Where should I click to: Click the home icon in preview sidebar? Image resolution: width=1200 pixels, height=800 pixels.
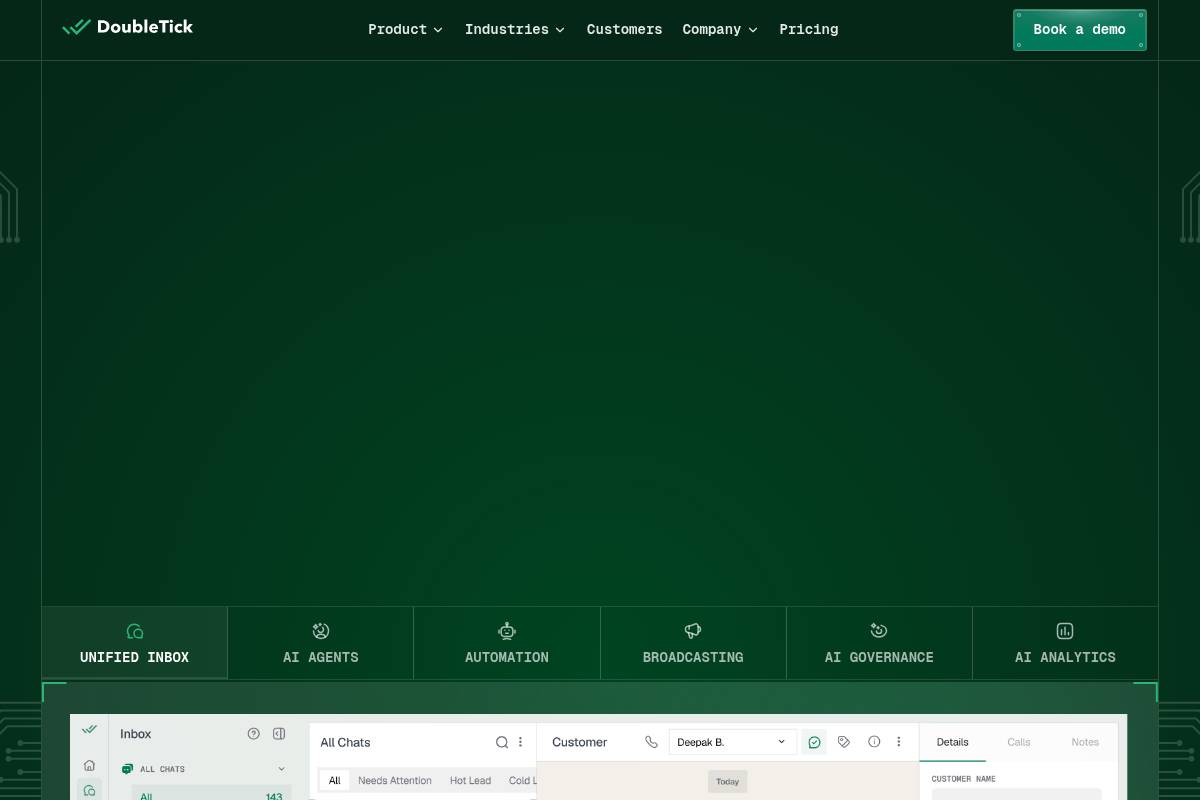[x=89, y=765]
